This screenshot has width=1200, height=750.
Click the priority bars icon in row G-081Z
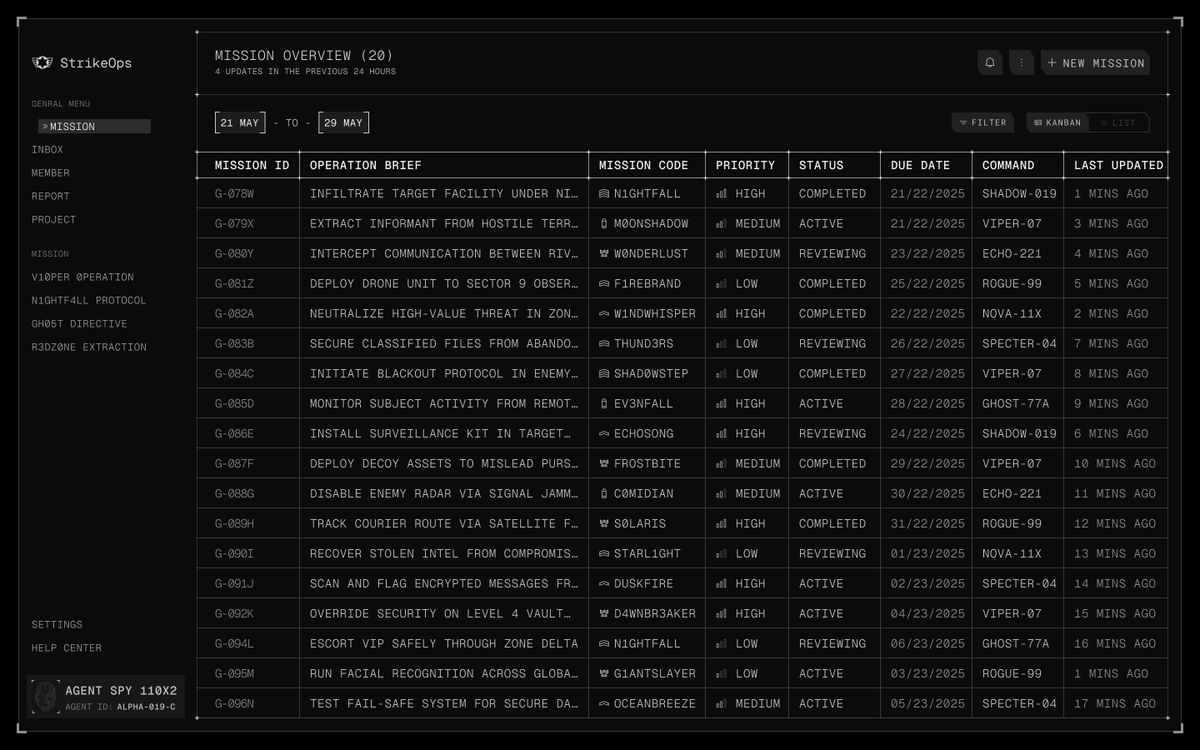pyautogui.click(x=722, y=284)
